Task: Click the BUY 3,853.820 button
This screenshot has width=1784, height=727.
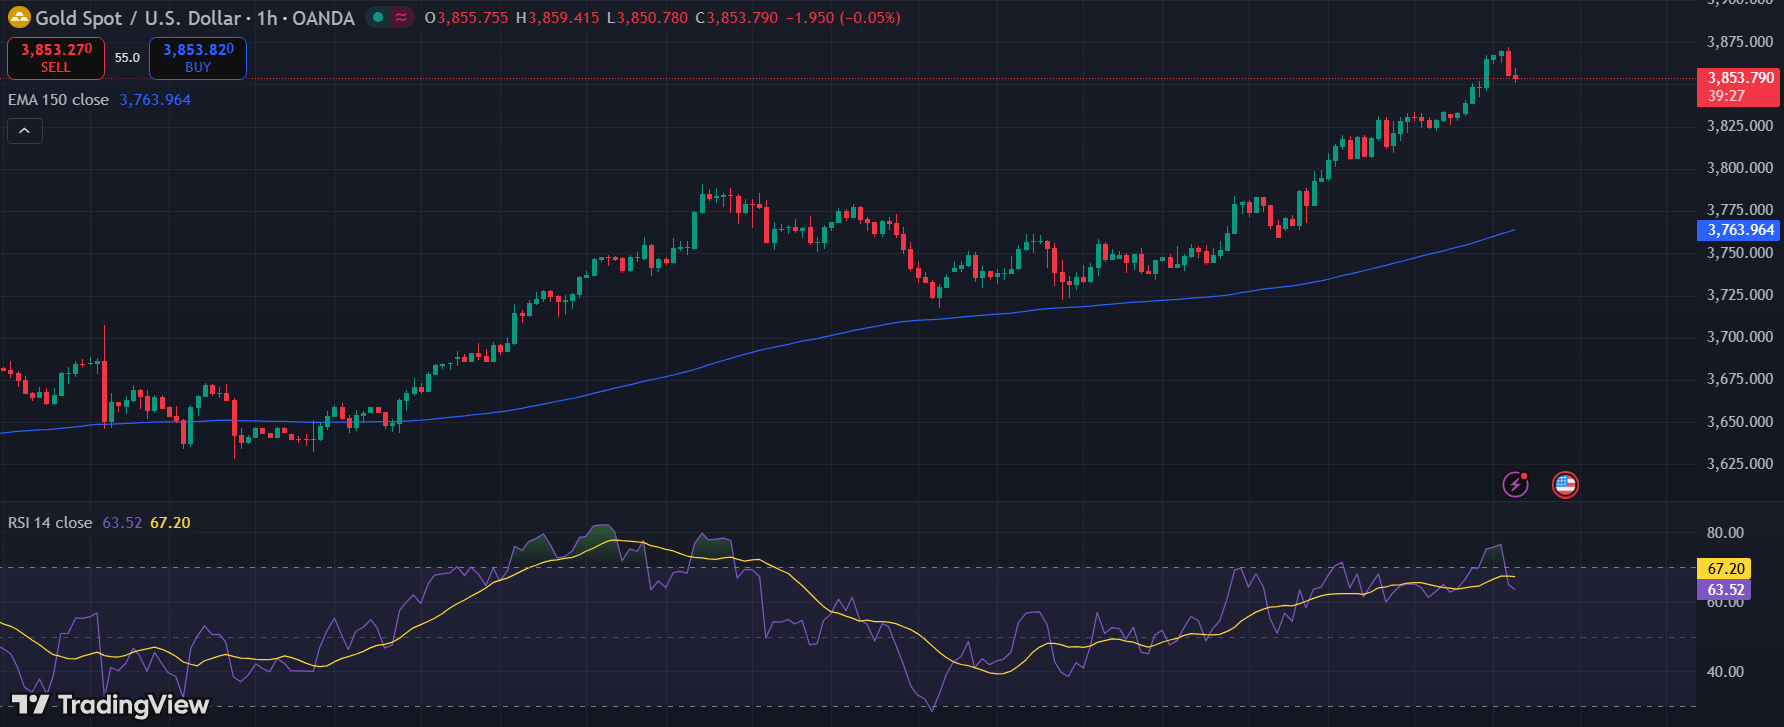Action: pos(198,58)
